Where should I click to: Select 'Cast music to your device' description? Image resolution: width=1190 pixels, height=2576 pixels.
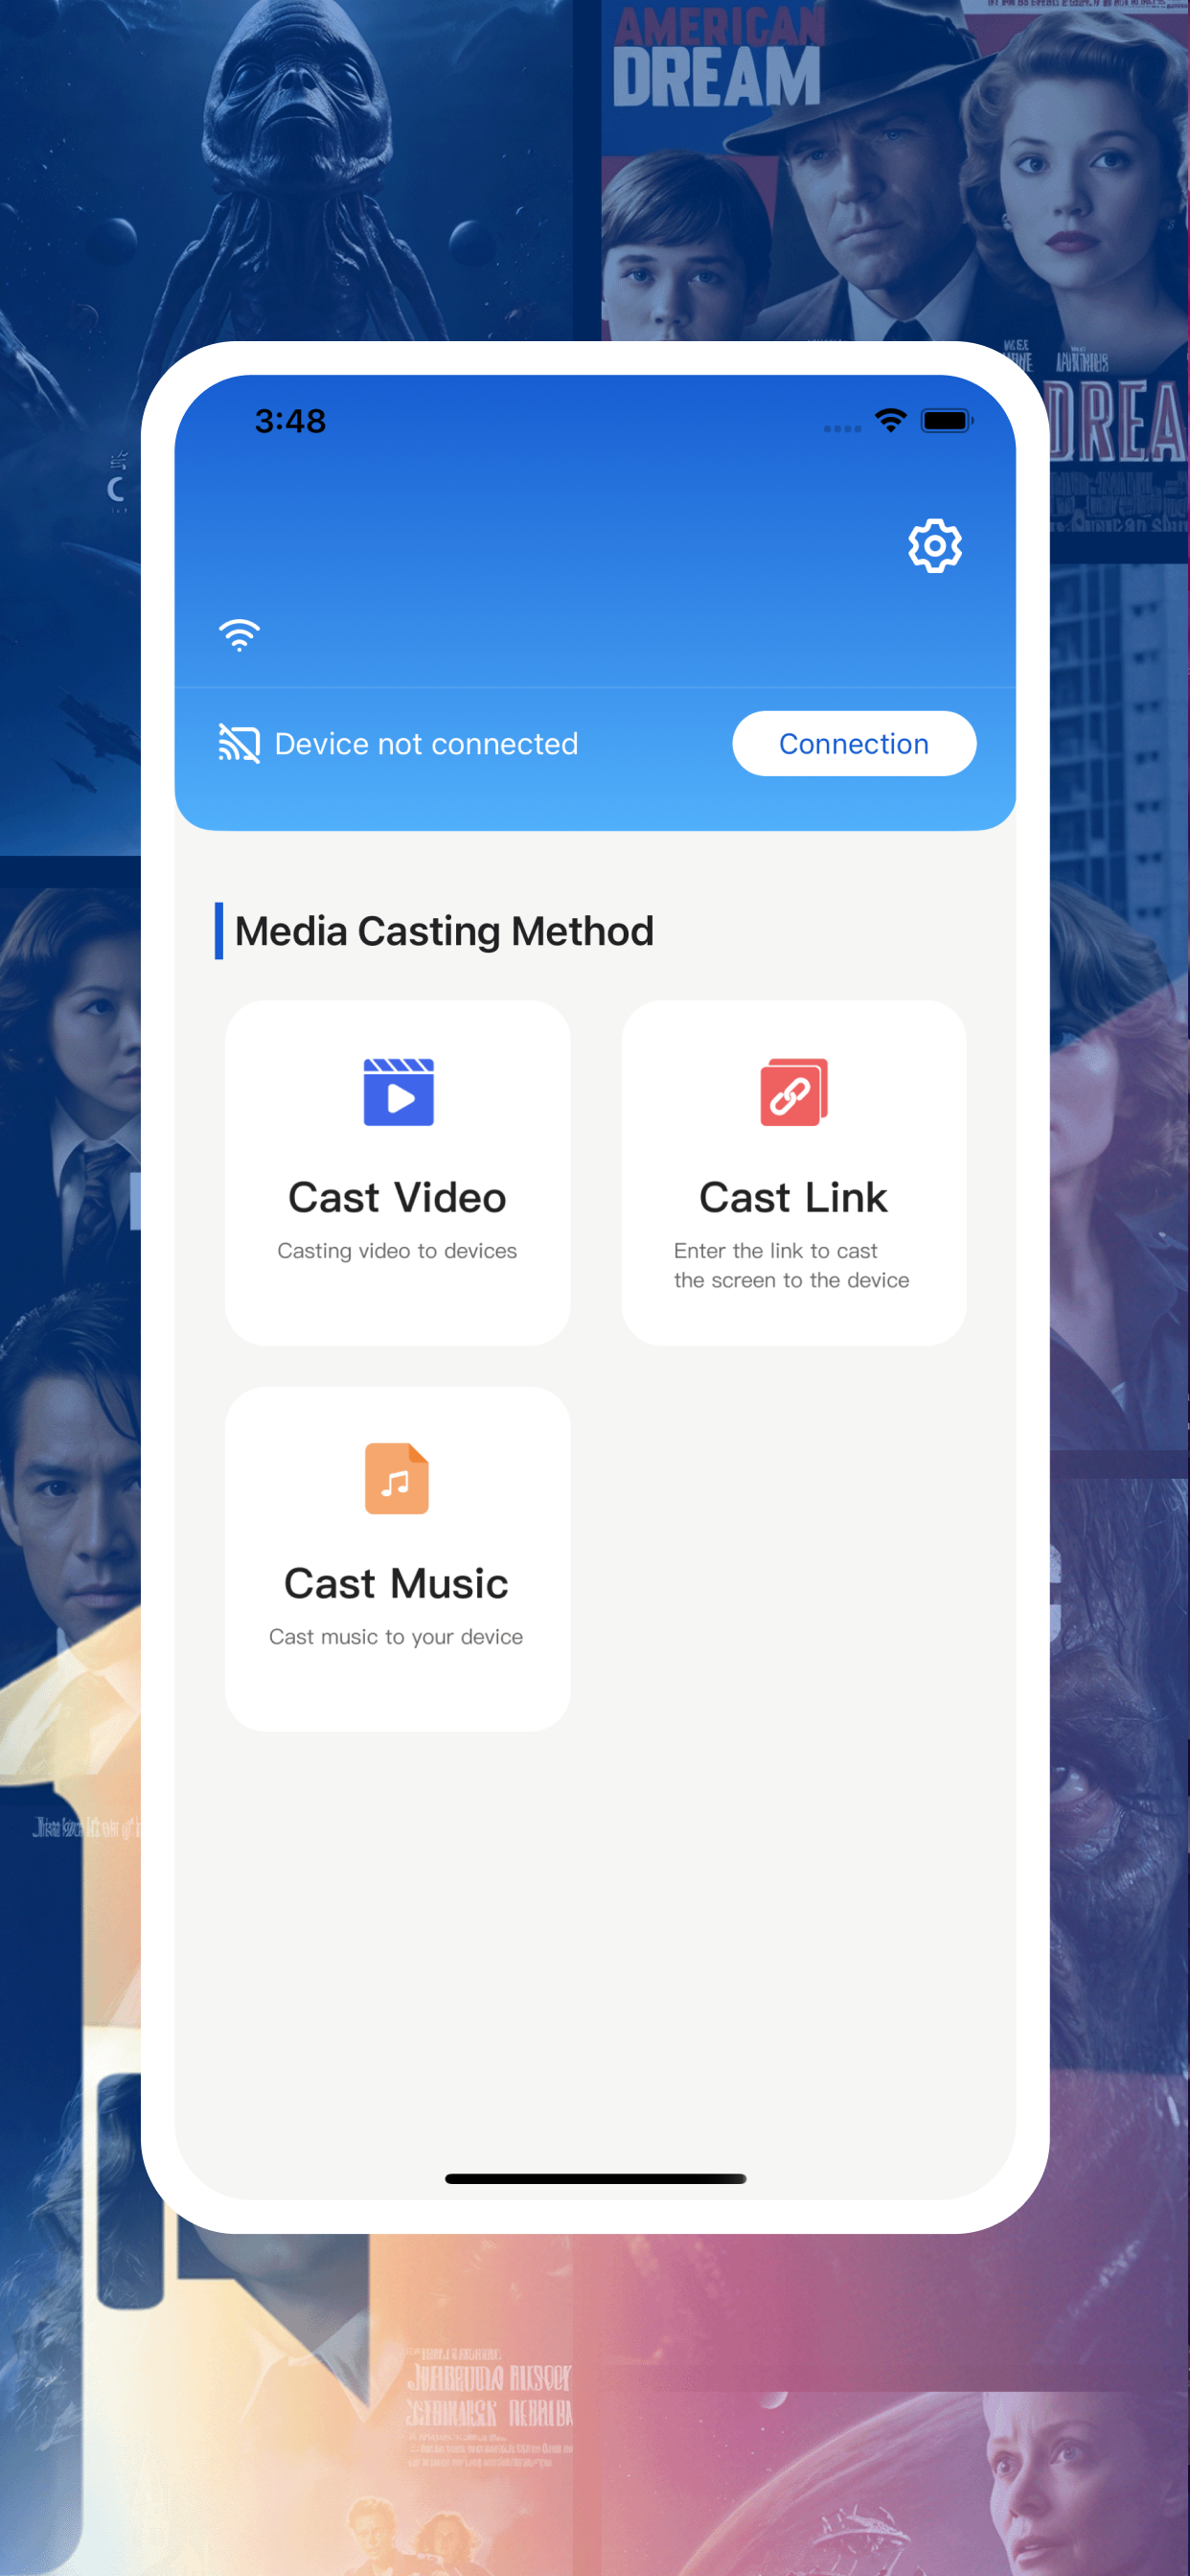click(x=396, y=1636)
